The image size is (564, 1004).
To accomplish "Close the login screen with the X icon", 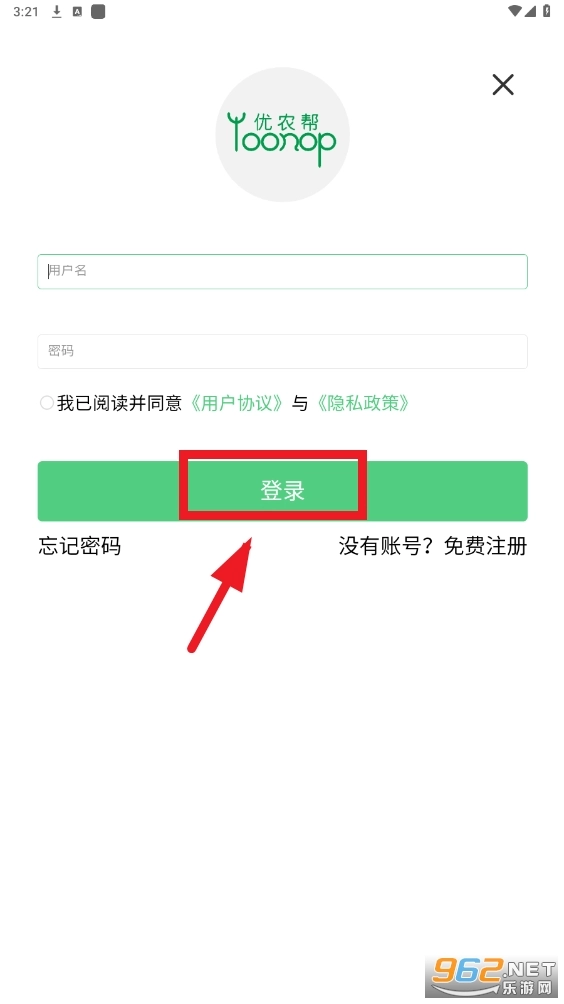I will 503,85.
